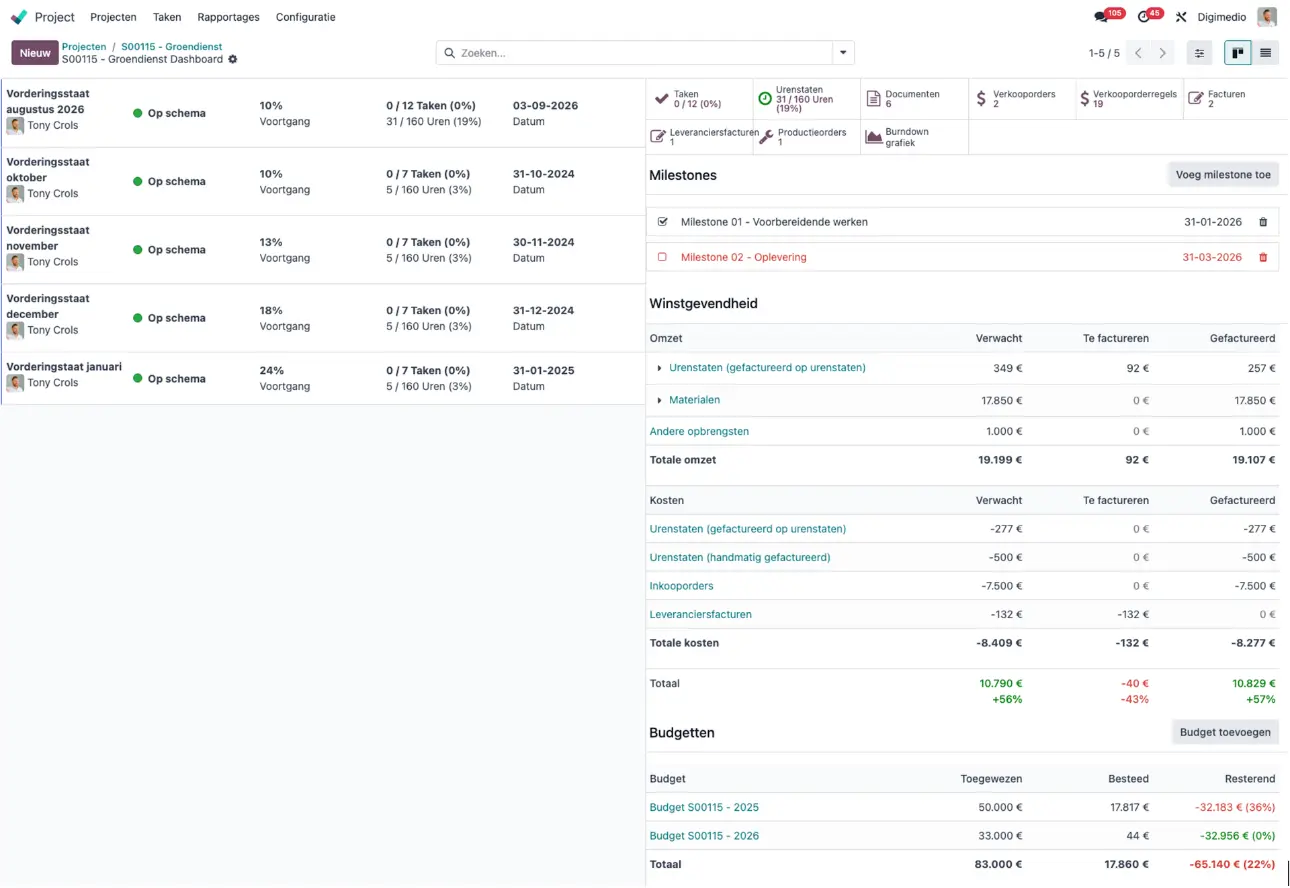Uncheck Milestone 01 - Voorbereidende werken checkbox
Image resolution: width=1290 pixels, height=888 pixels.
click(x=662, y=222)
